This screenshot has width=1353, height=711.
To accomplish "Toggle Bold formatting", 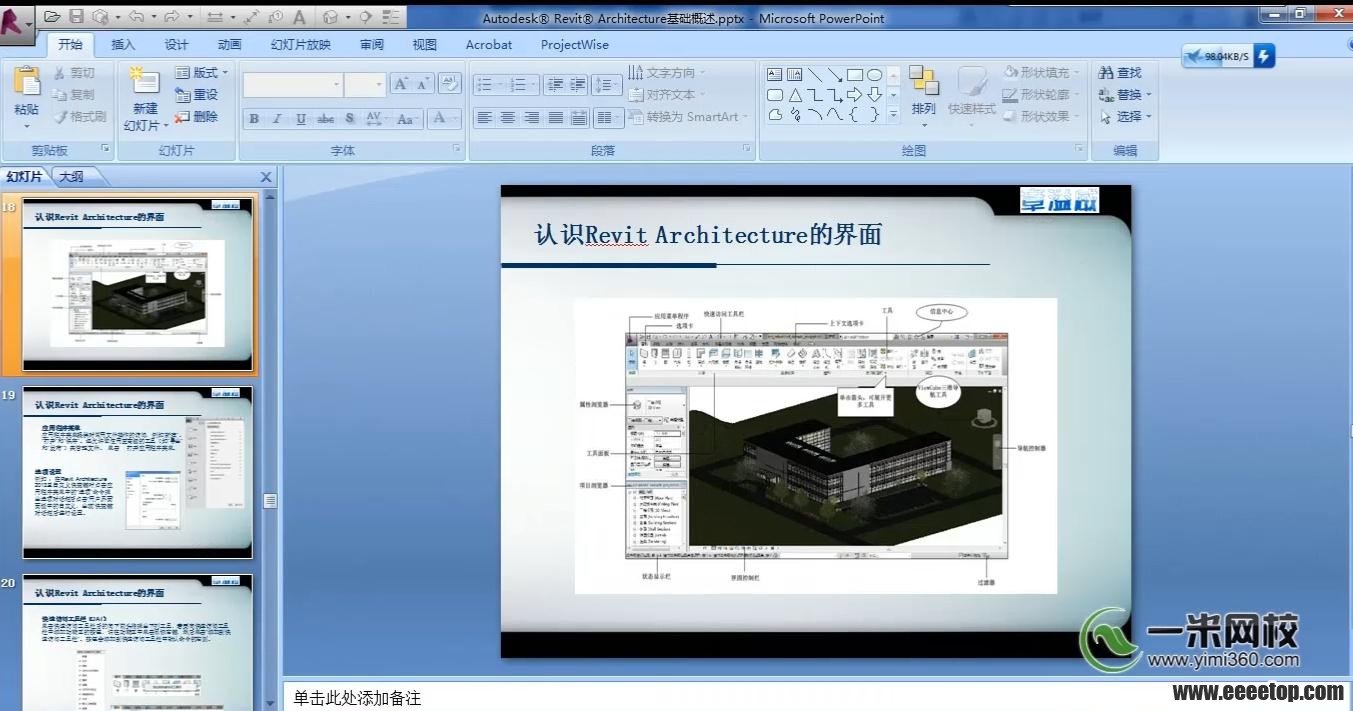I will tap(254, 119).
